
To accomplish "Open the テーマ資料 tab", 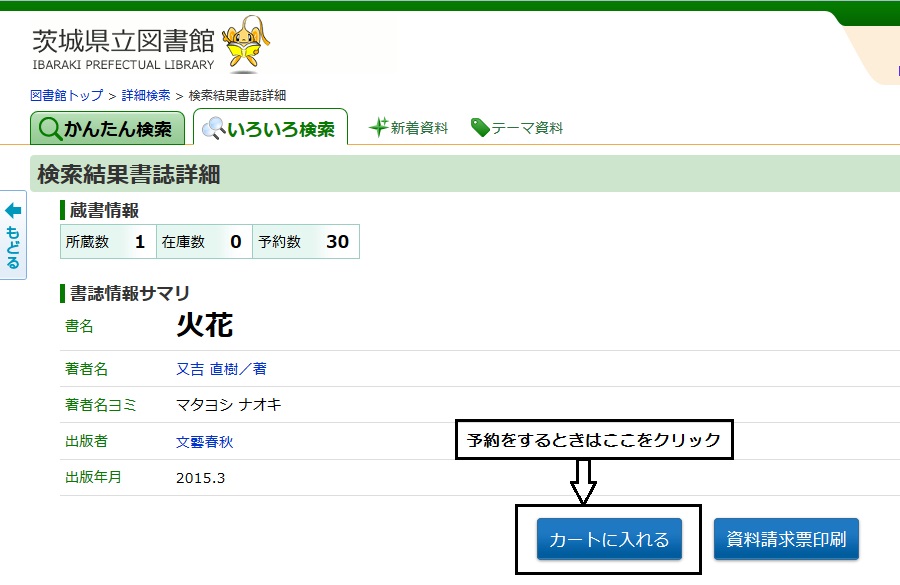I will (x=517, y=127).
